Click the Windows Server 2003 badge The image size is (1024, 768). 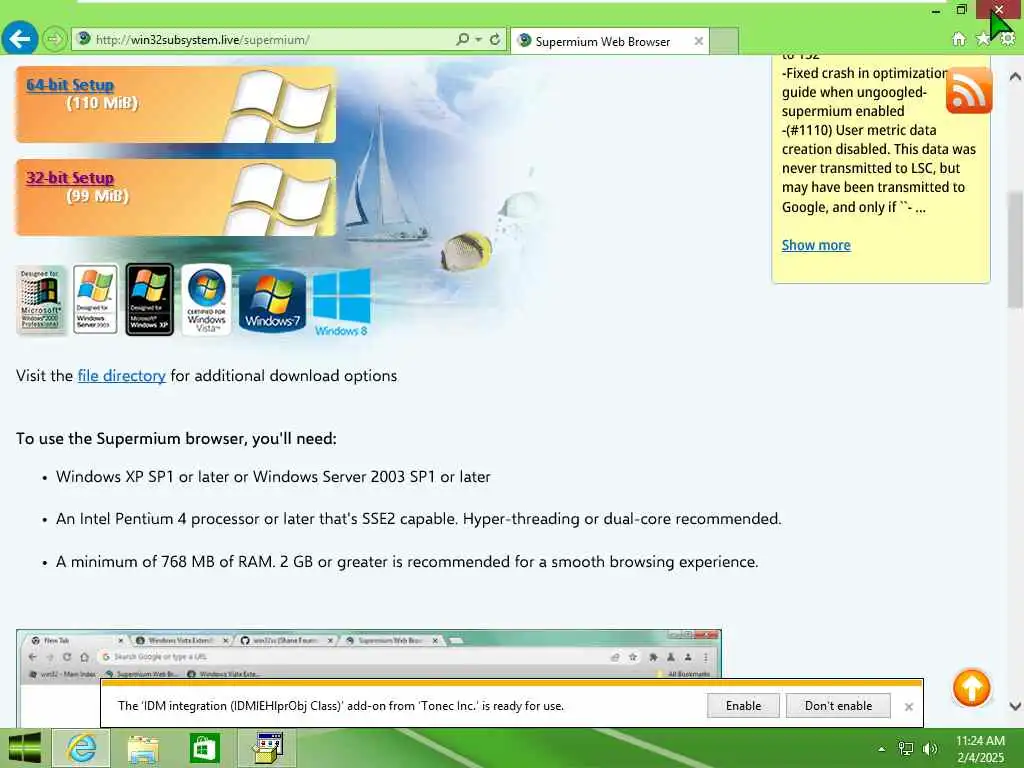[95, 300]
